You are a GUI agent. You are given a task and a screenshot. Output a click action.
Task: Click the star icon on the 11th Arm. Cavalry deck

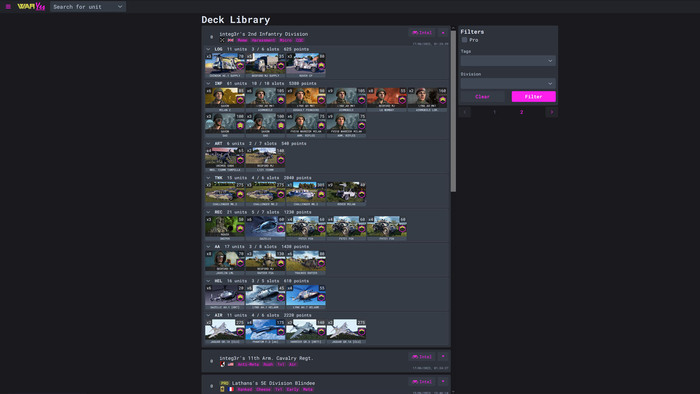[443, 357]
